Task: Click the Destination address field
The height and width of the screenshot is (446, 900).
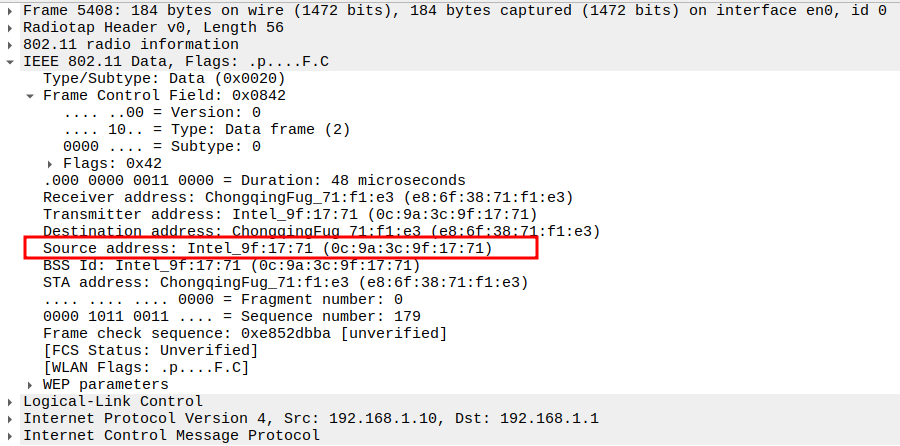Action: (x=320, y=231)
